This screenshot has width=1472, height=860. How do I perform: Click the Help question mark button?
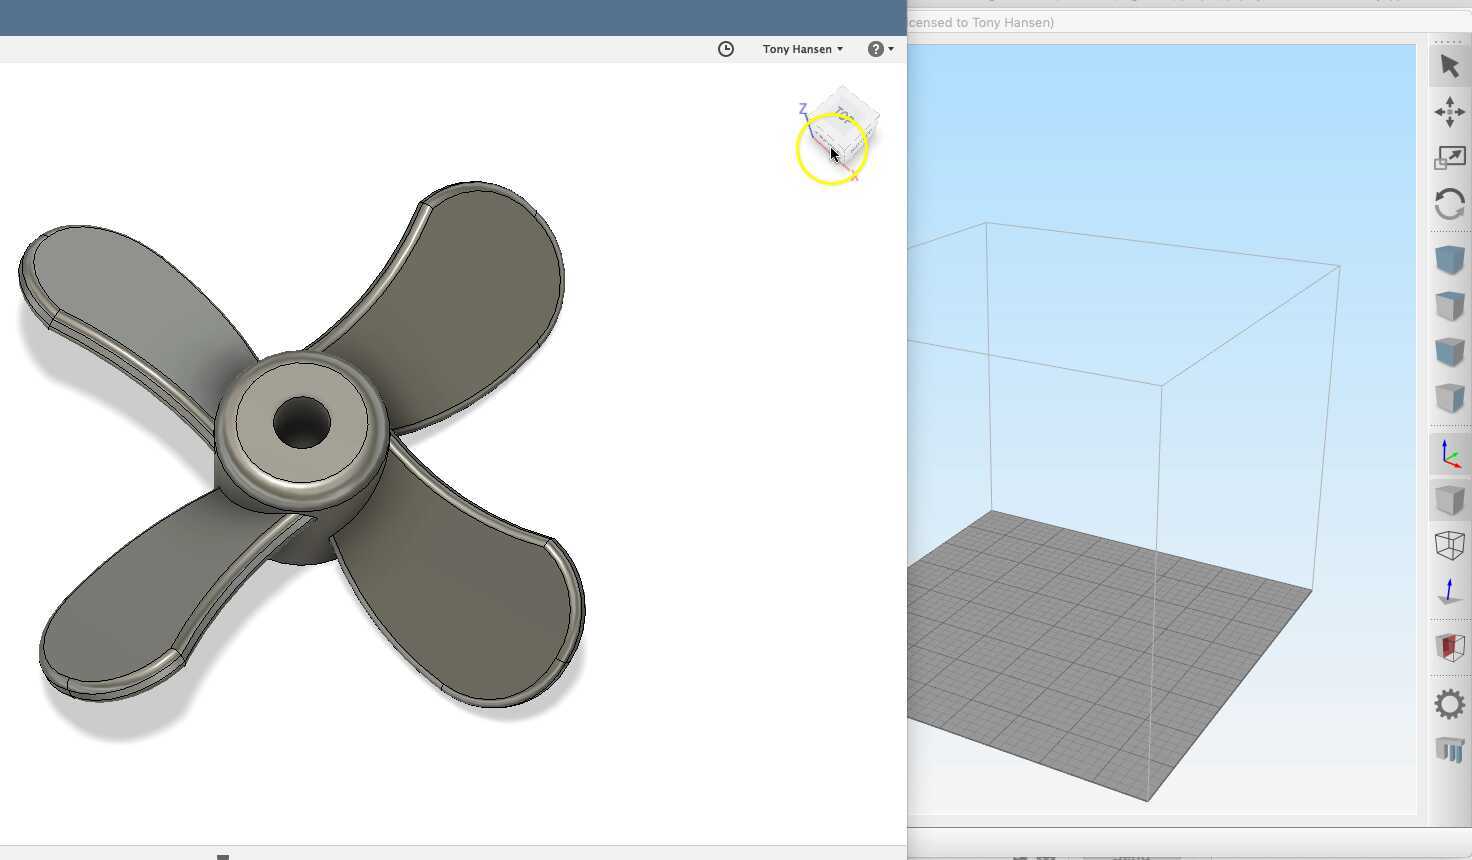[874, 48]
